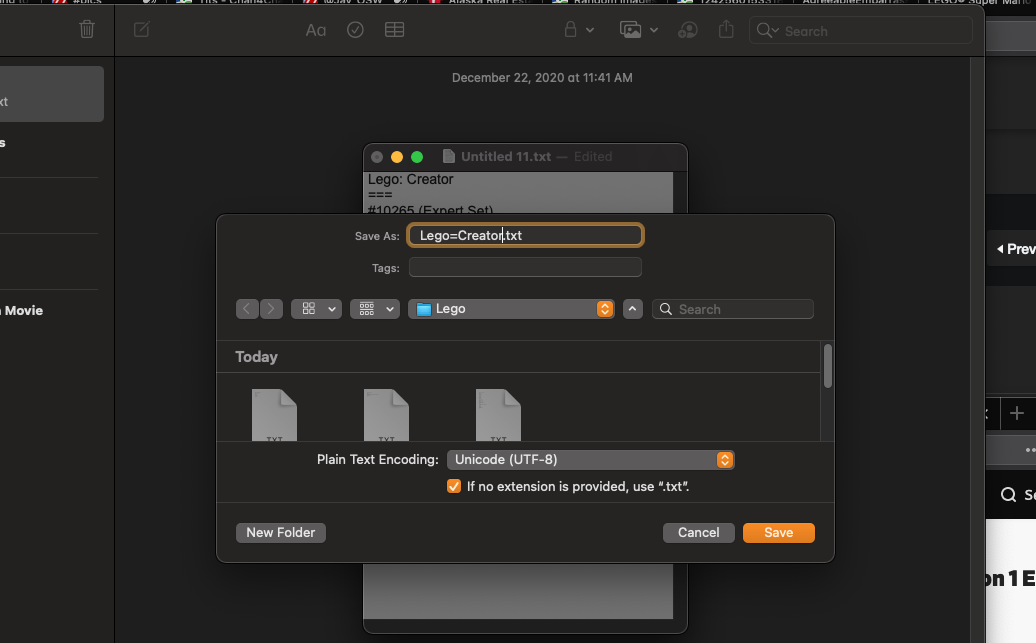Viewport: 1036px width, 643px height.
Task: Select the Movie note in Notes sidebar
Action: (x=24, y=311)
